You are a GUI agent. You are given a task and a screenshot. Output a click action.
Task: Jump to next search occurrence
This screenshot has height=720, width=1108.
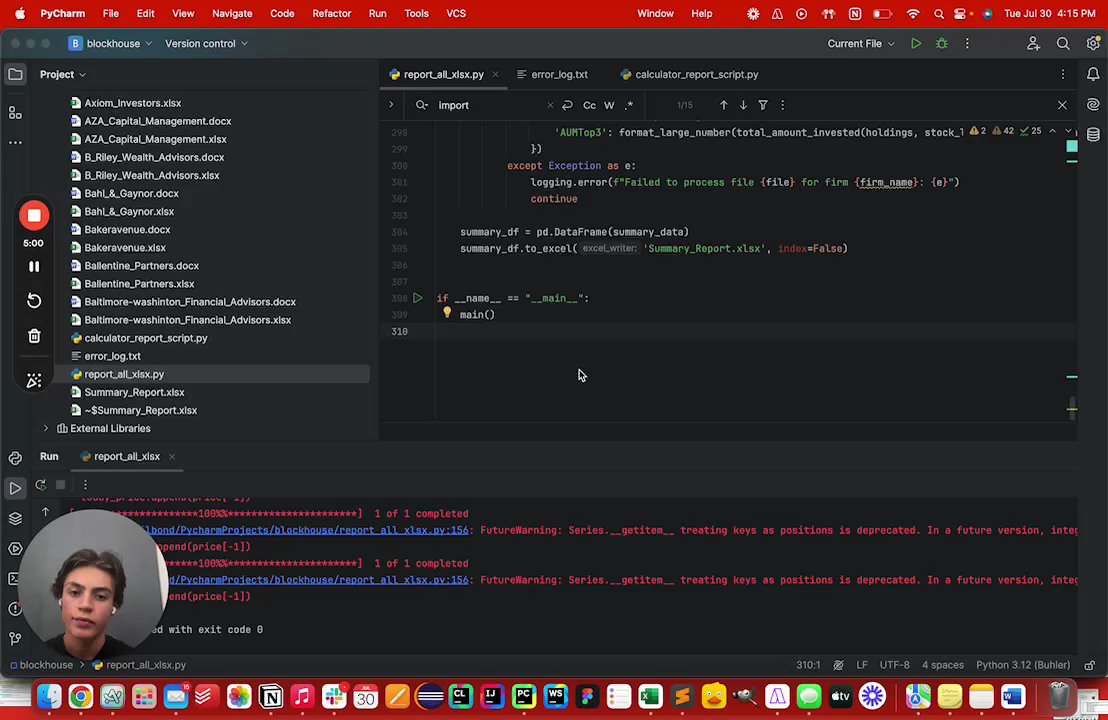[743, 105]
